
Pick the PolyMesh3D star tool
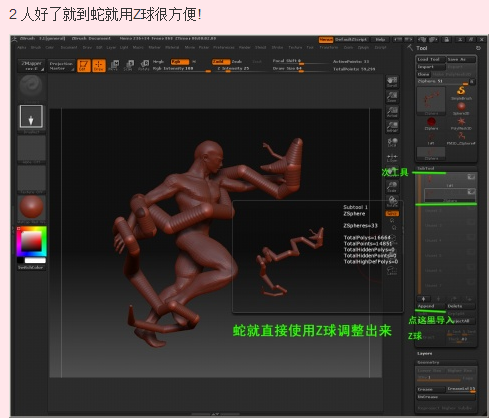[461, 123]
